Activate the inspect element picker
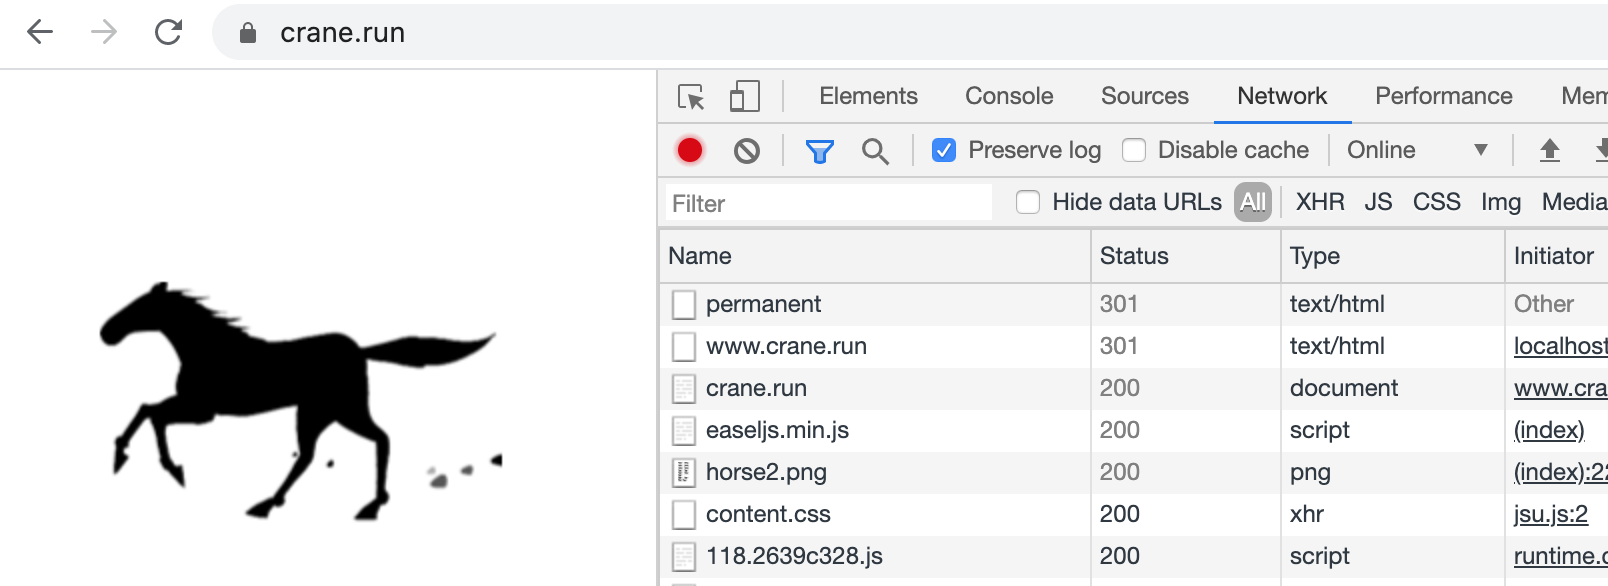 click(691, 97)
